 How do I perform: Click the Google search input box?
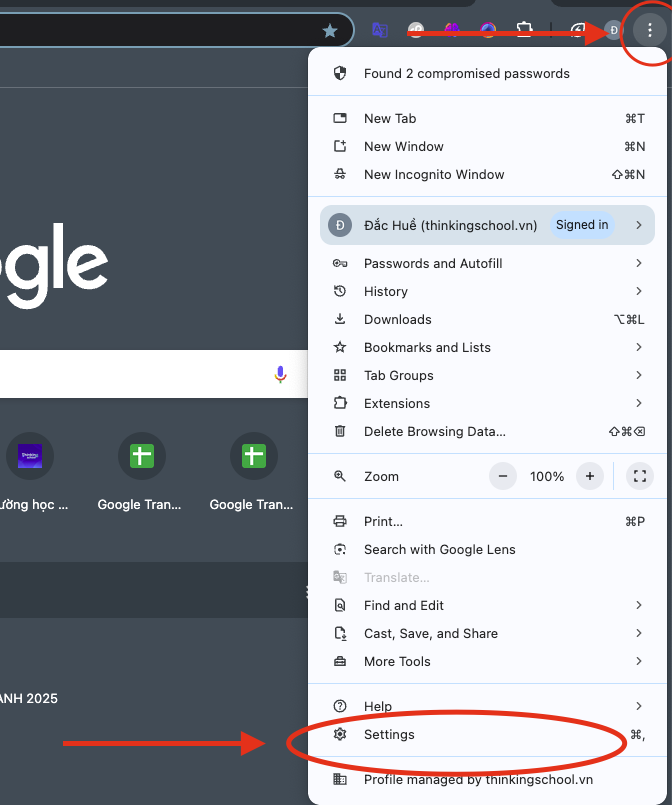click(130, 374)
